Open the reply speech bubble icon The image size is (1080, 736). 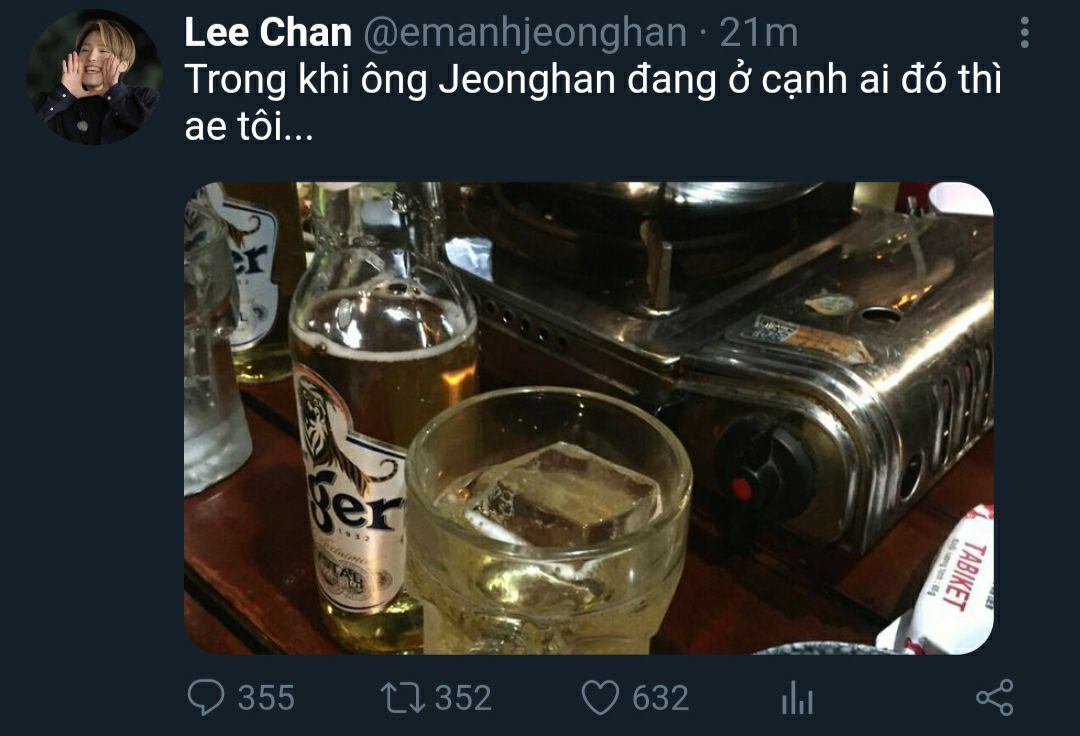click(x=205, y=697)
